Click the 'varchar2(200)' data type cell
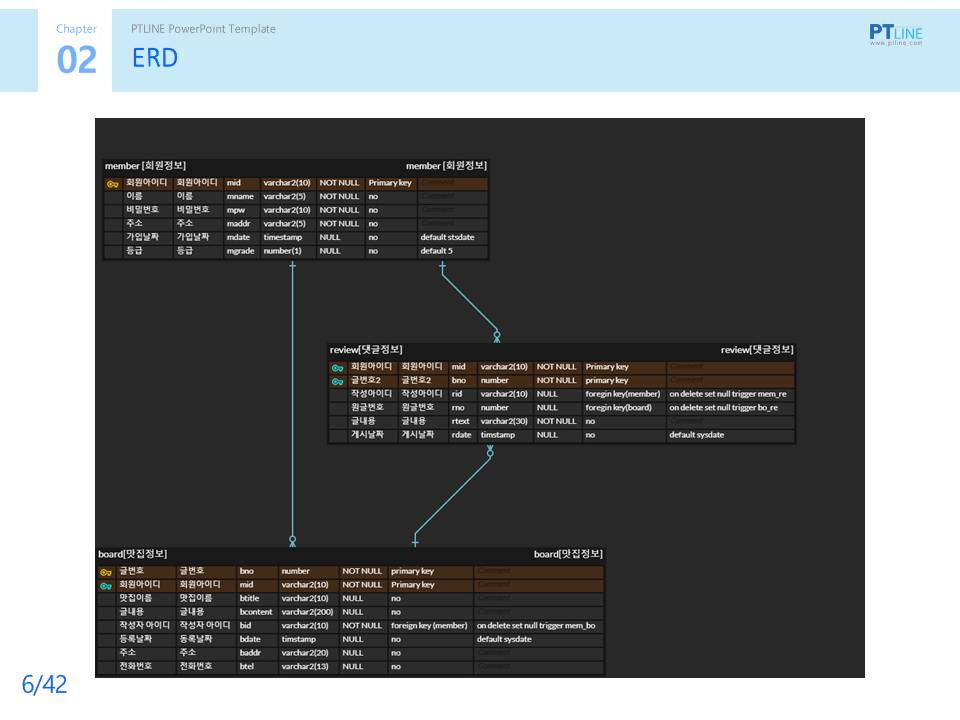 click(x=307, y=612)
